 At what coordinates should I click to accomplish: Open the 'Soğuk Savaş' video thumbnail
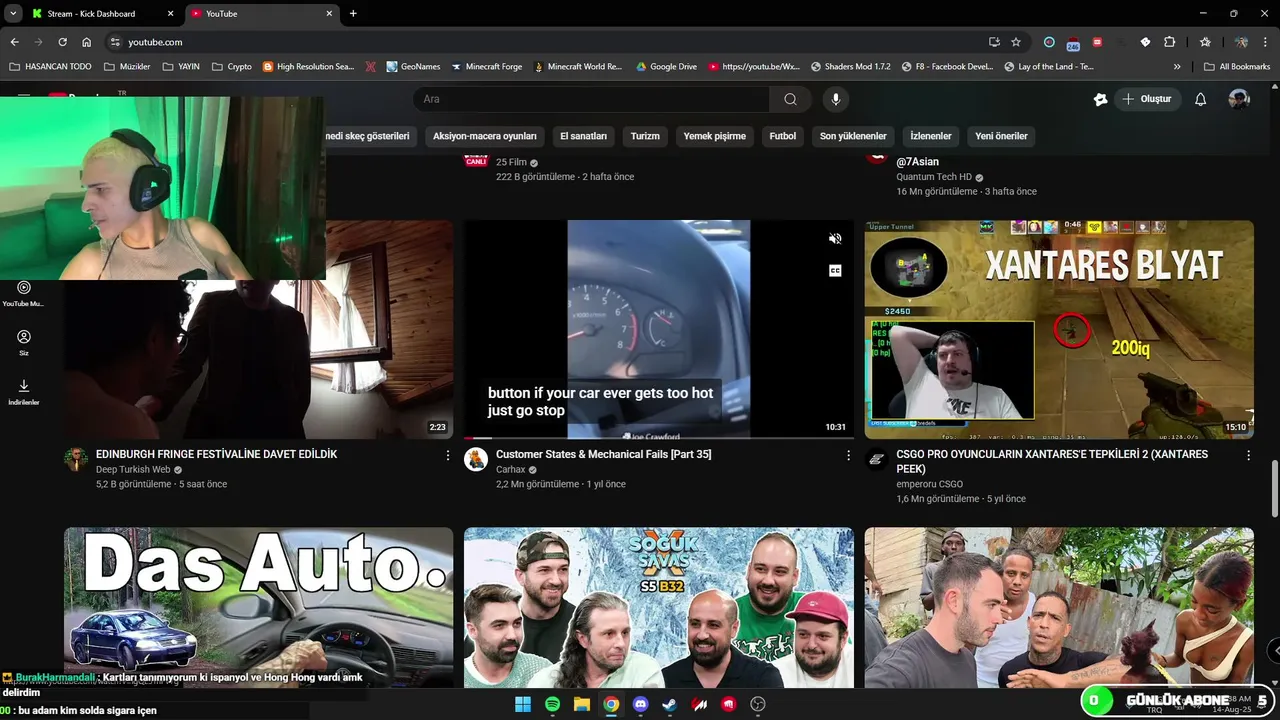tap(659, 607)
